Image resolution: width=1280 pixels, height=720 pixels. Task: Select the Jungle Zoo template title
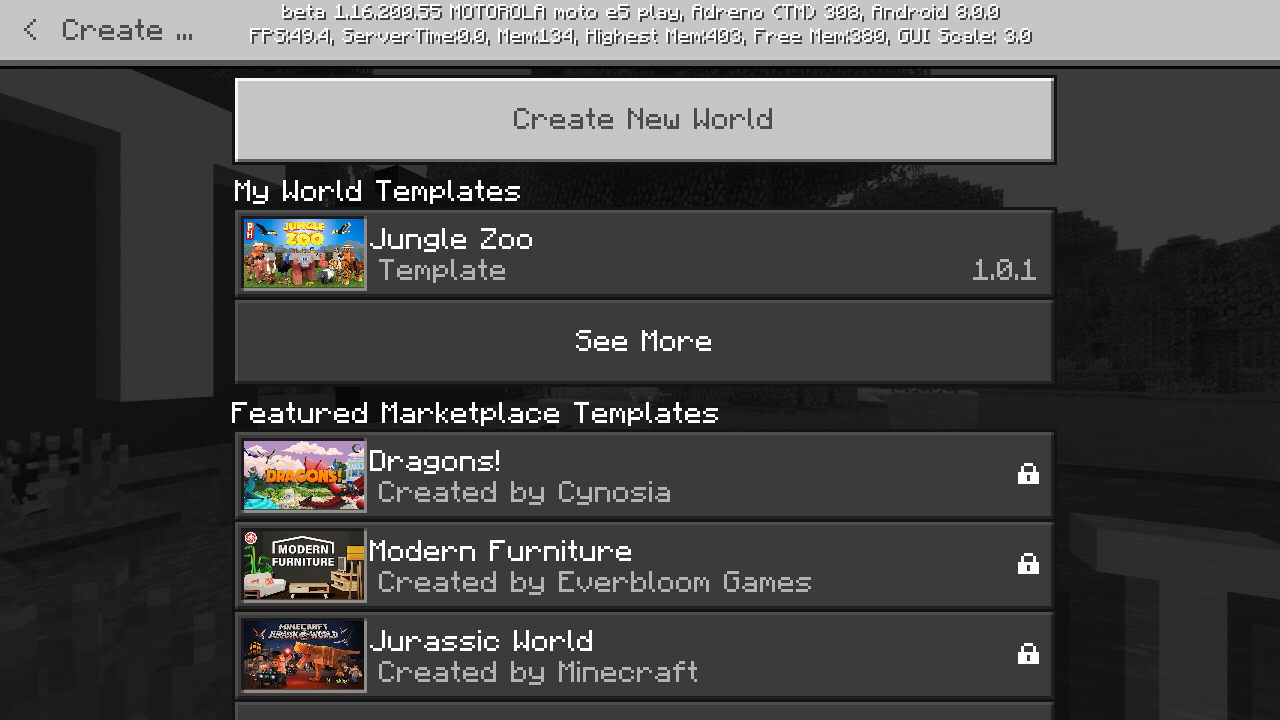click(451, 239)
